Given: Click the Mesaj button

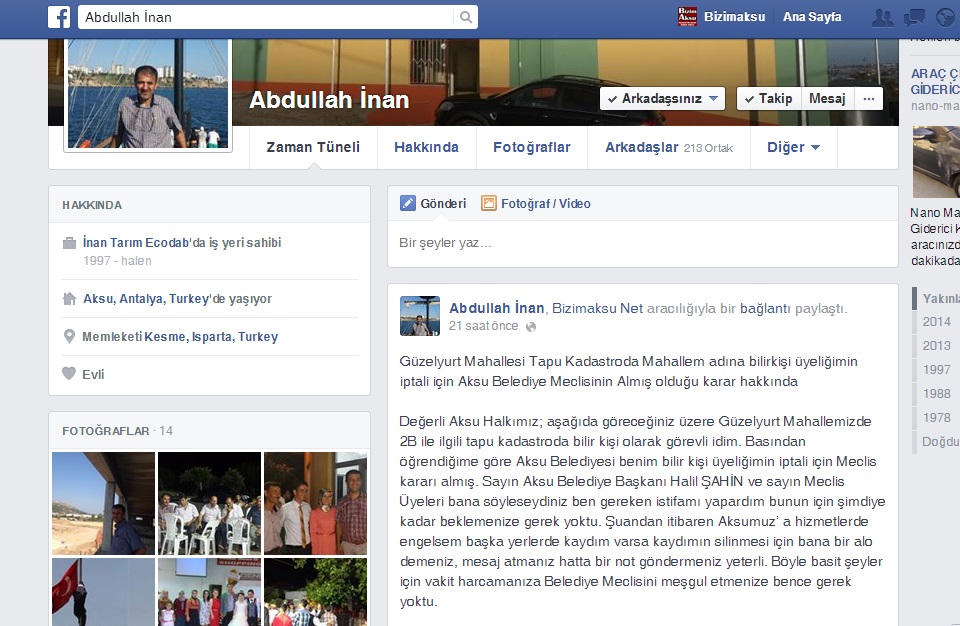Looking at the screenshot, I should pos(827,99).
